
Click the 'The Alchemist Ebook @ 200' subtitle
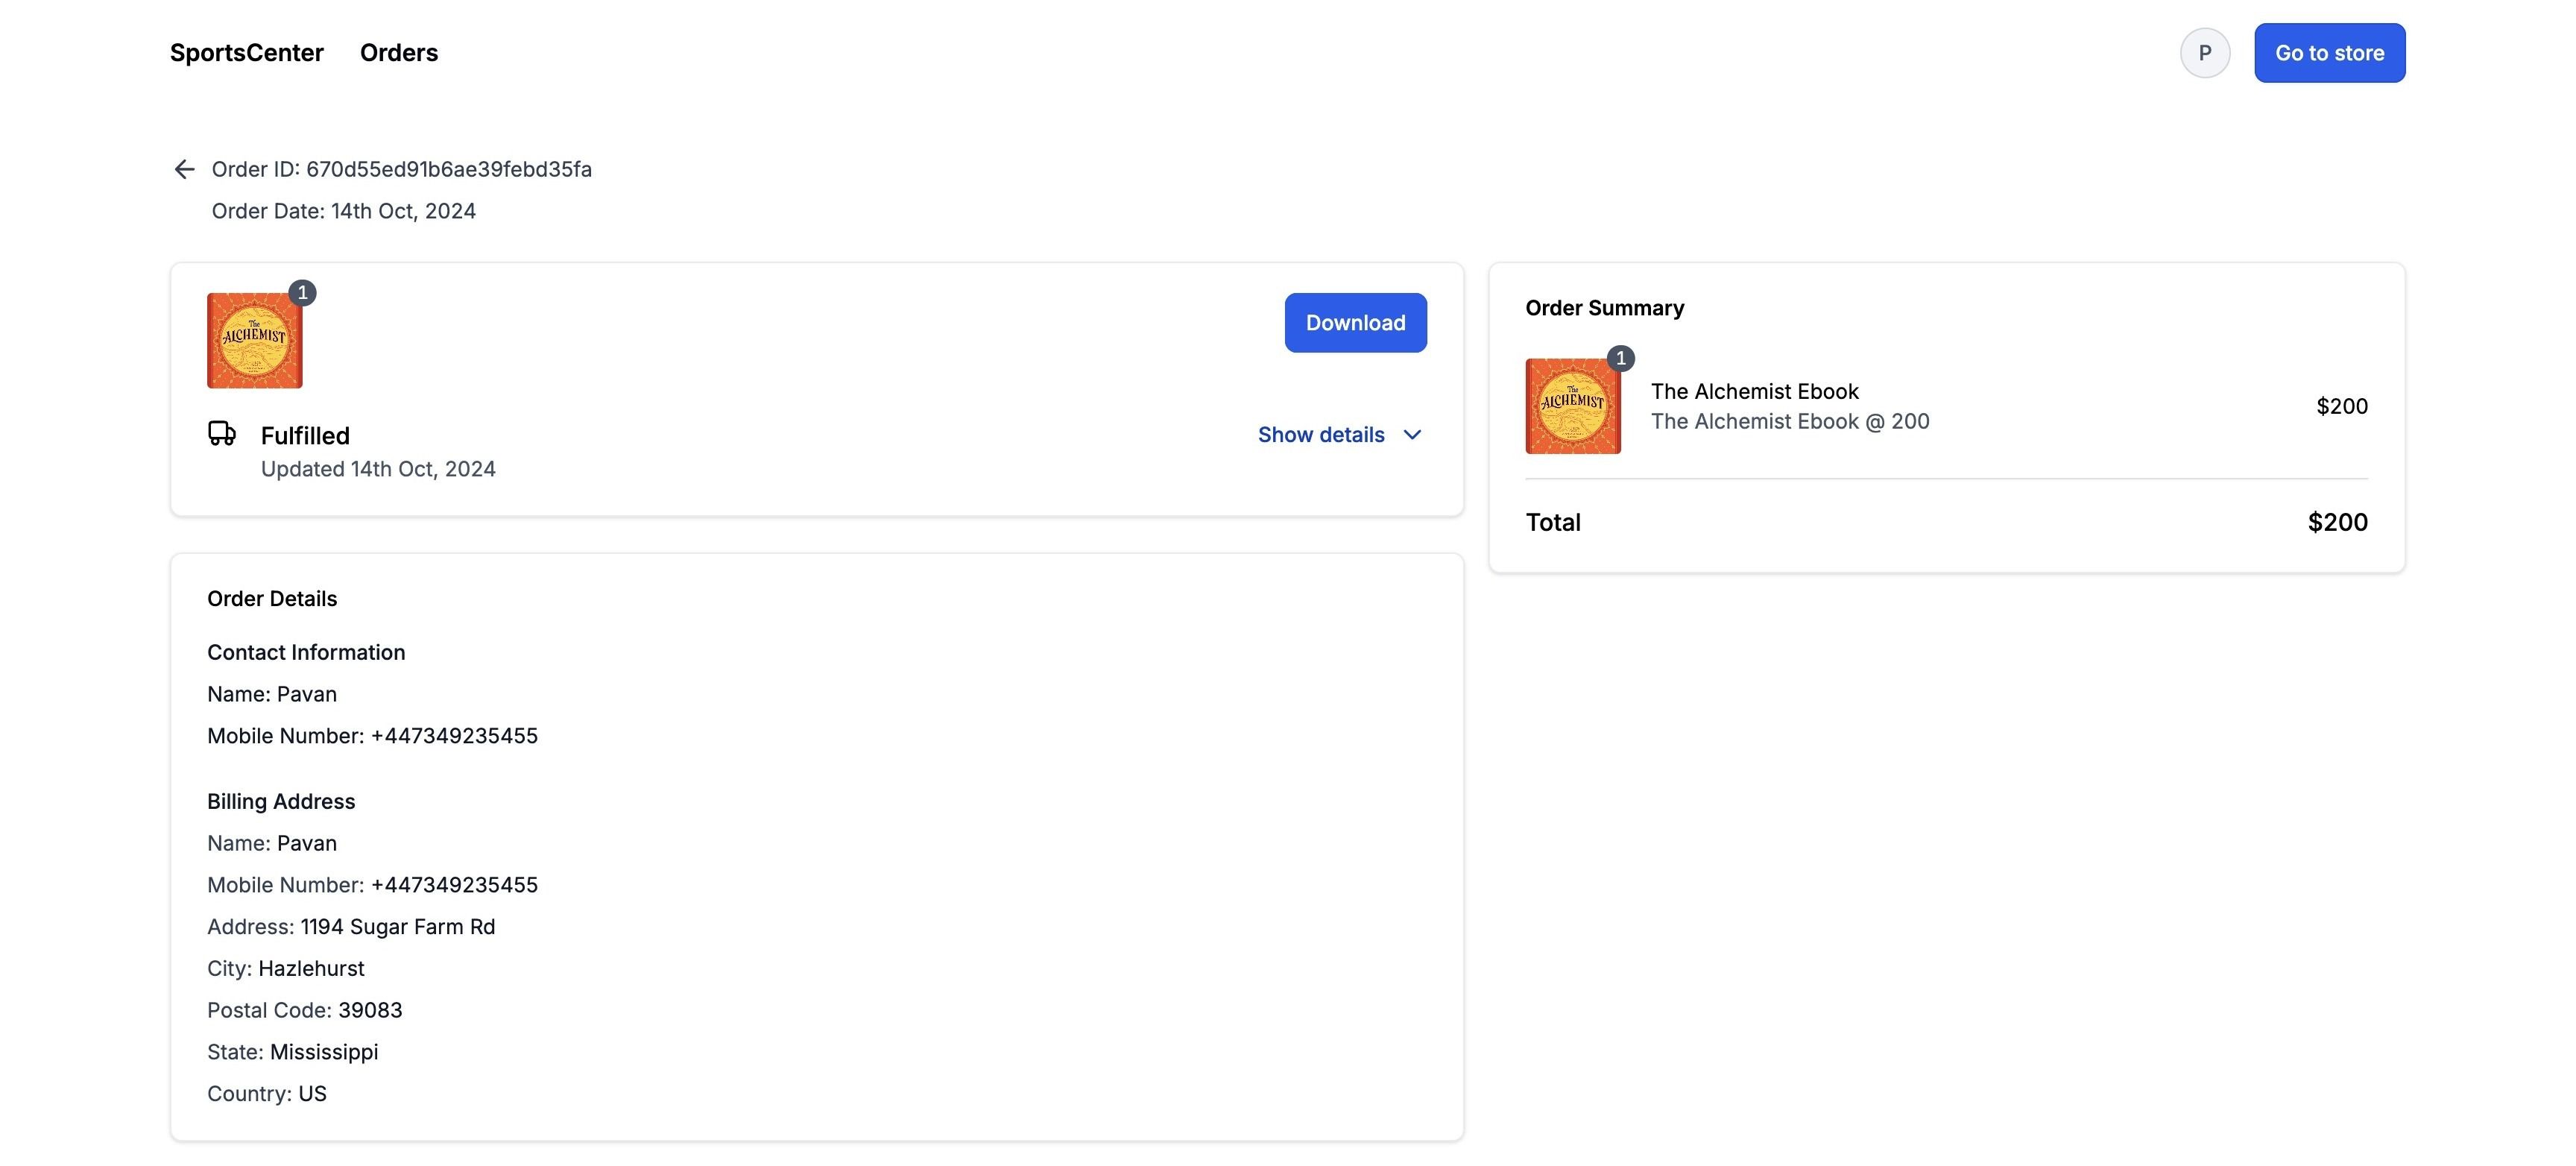[x=1790, y=421]
